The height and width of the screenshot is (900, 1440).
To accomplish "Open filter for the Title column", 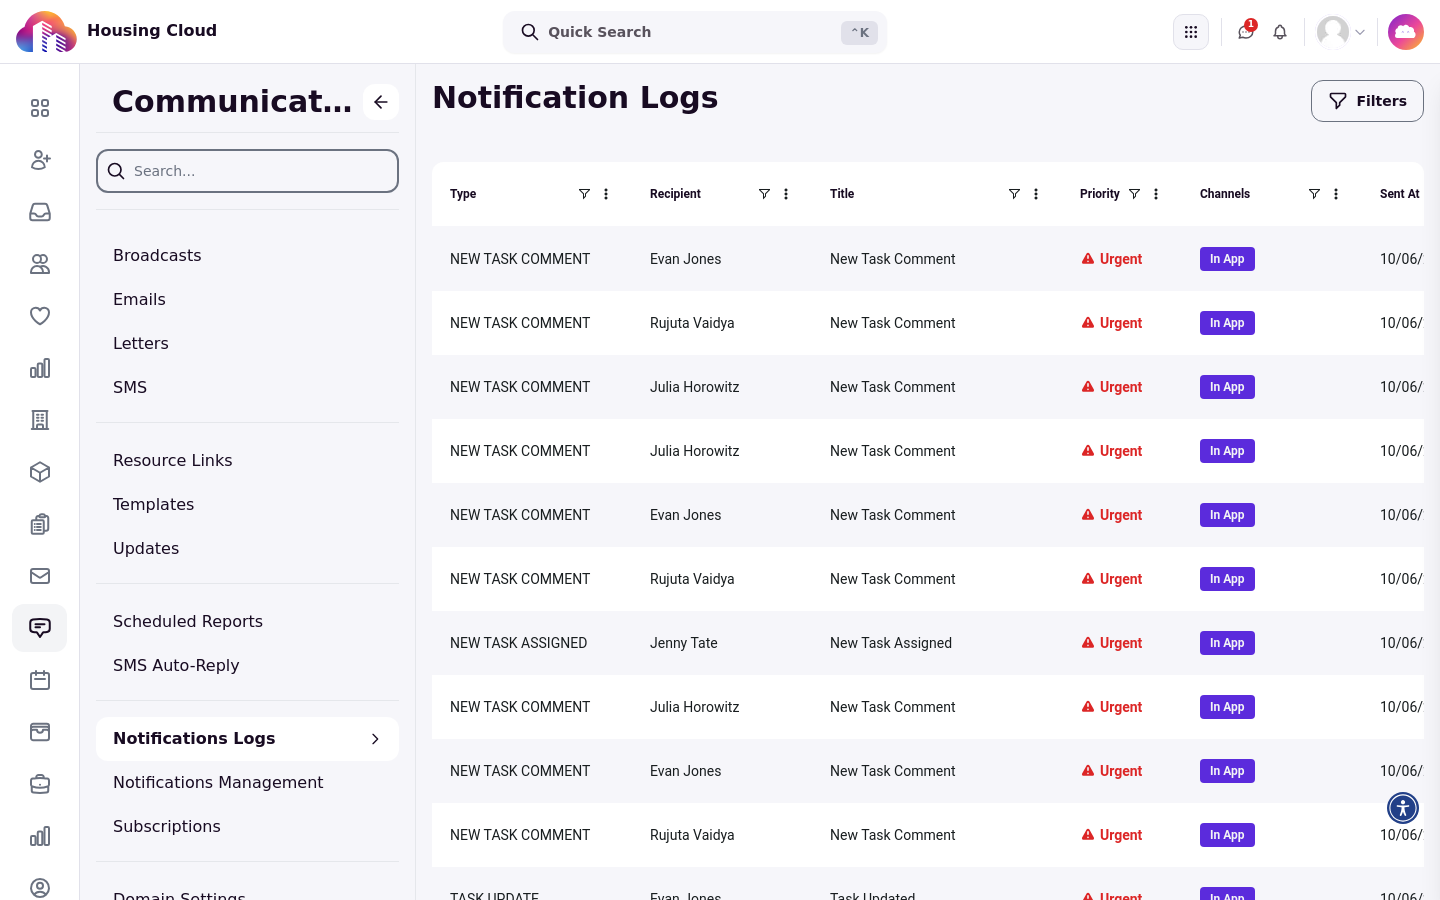I will (x=1014, y=194).
